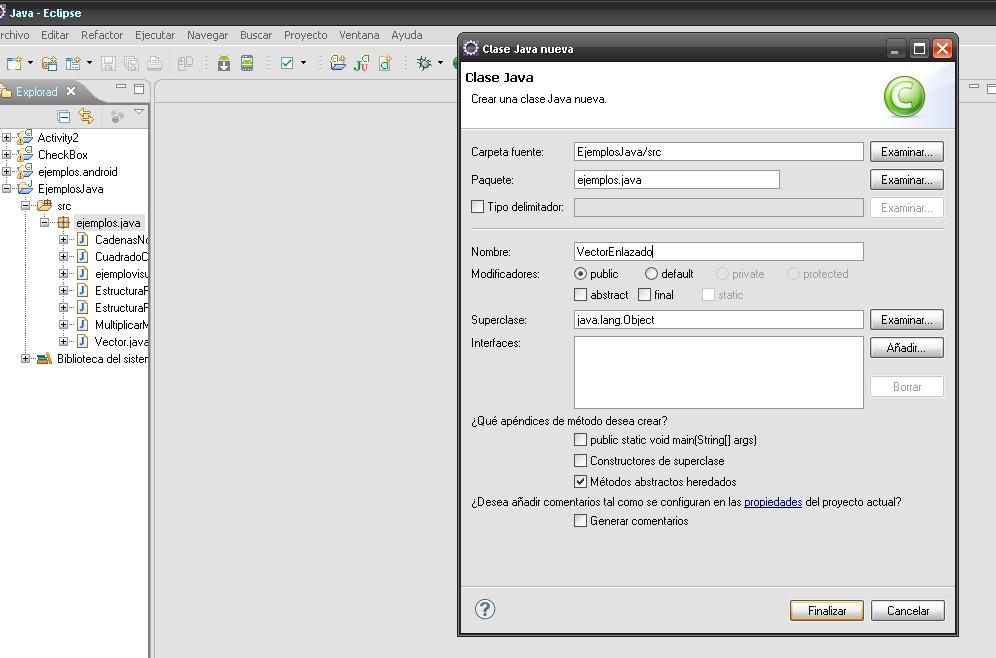This screenshot has height=658, width=996.
Task: Expand the CheckBox project node
Action: [6, 154]
